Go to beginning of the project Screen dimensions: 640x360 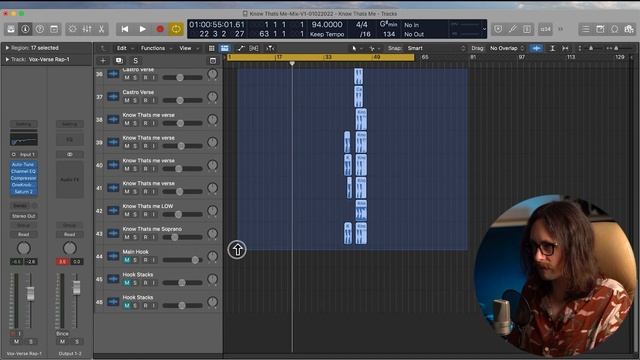coord(125,29)
